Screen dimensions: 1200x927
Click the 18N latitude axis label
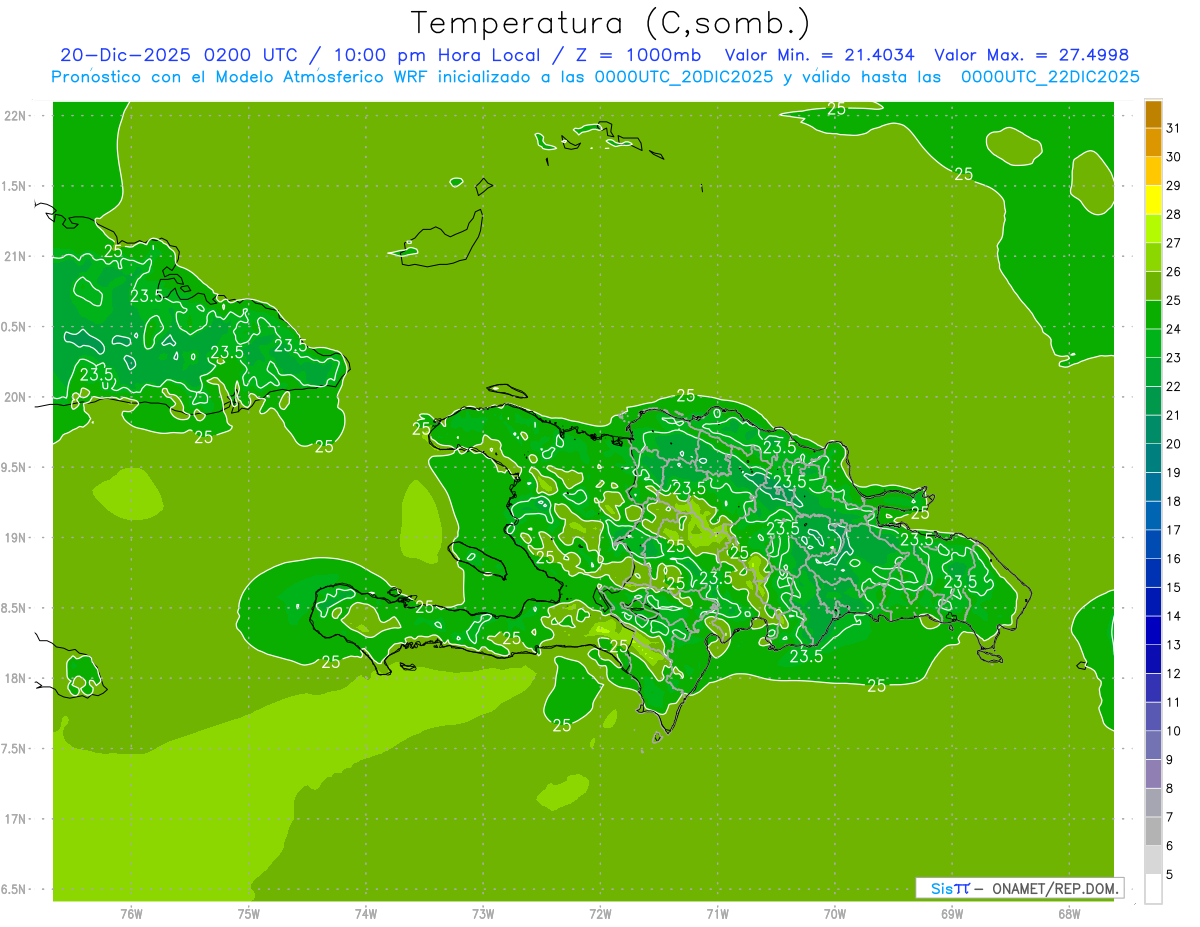(15, 678)
